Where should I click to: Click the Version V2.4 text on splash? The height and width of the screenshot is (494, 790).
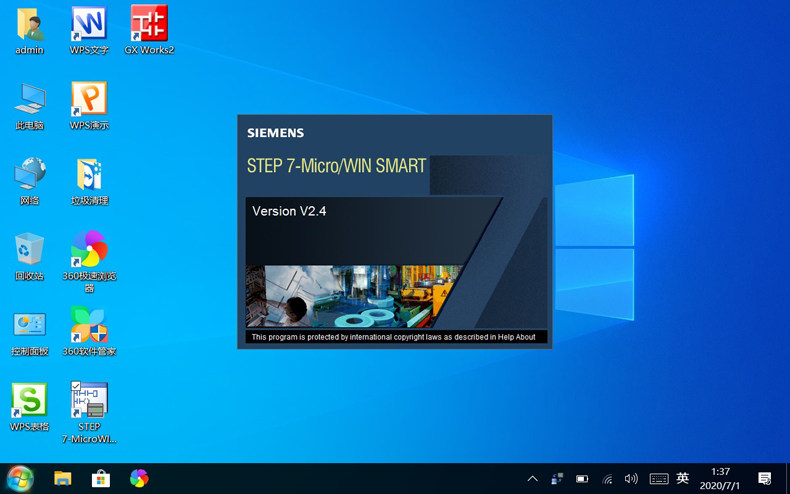point(289,211)
